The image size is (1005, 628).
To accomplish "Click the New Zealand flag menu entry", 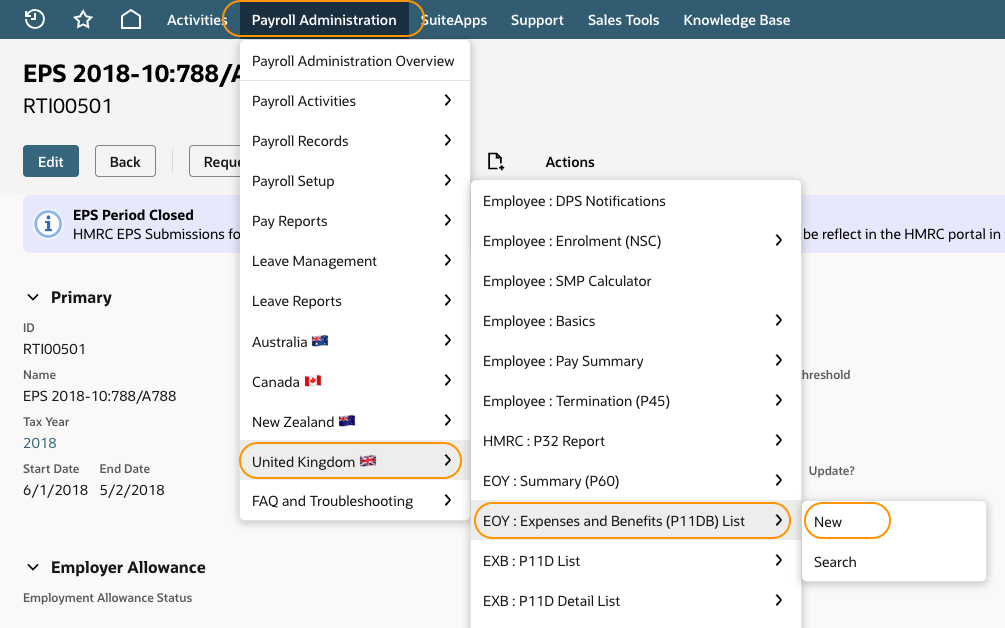I will click(351, 422).
